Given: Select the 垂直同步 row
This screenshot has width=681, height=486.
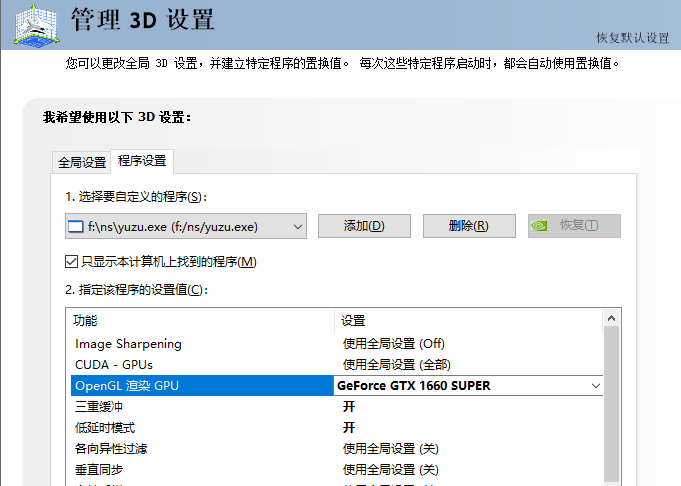Looking at the screenshot, I should [337, 469].
